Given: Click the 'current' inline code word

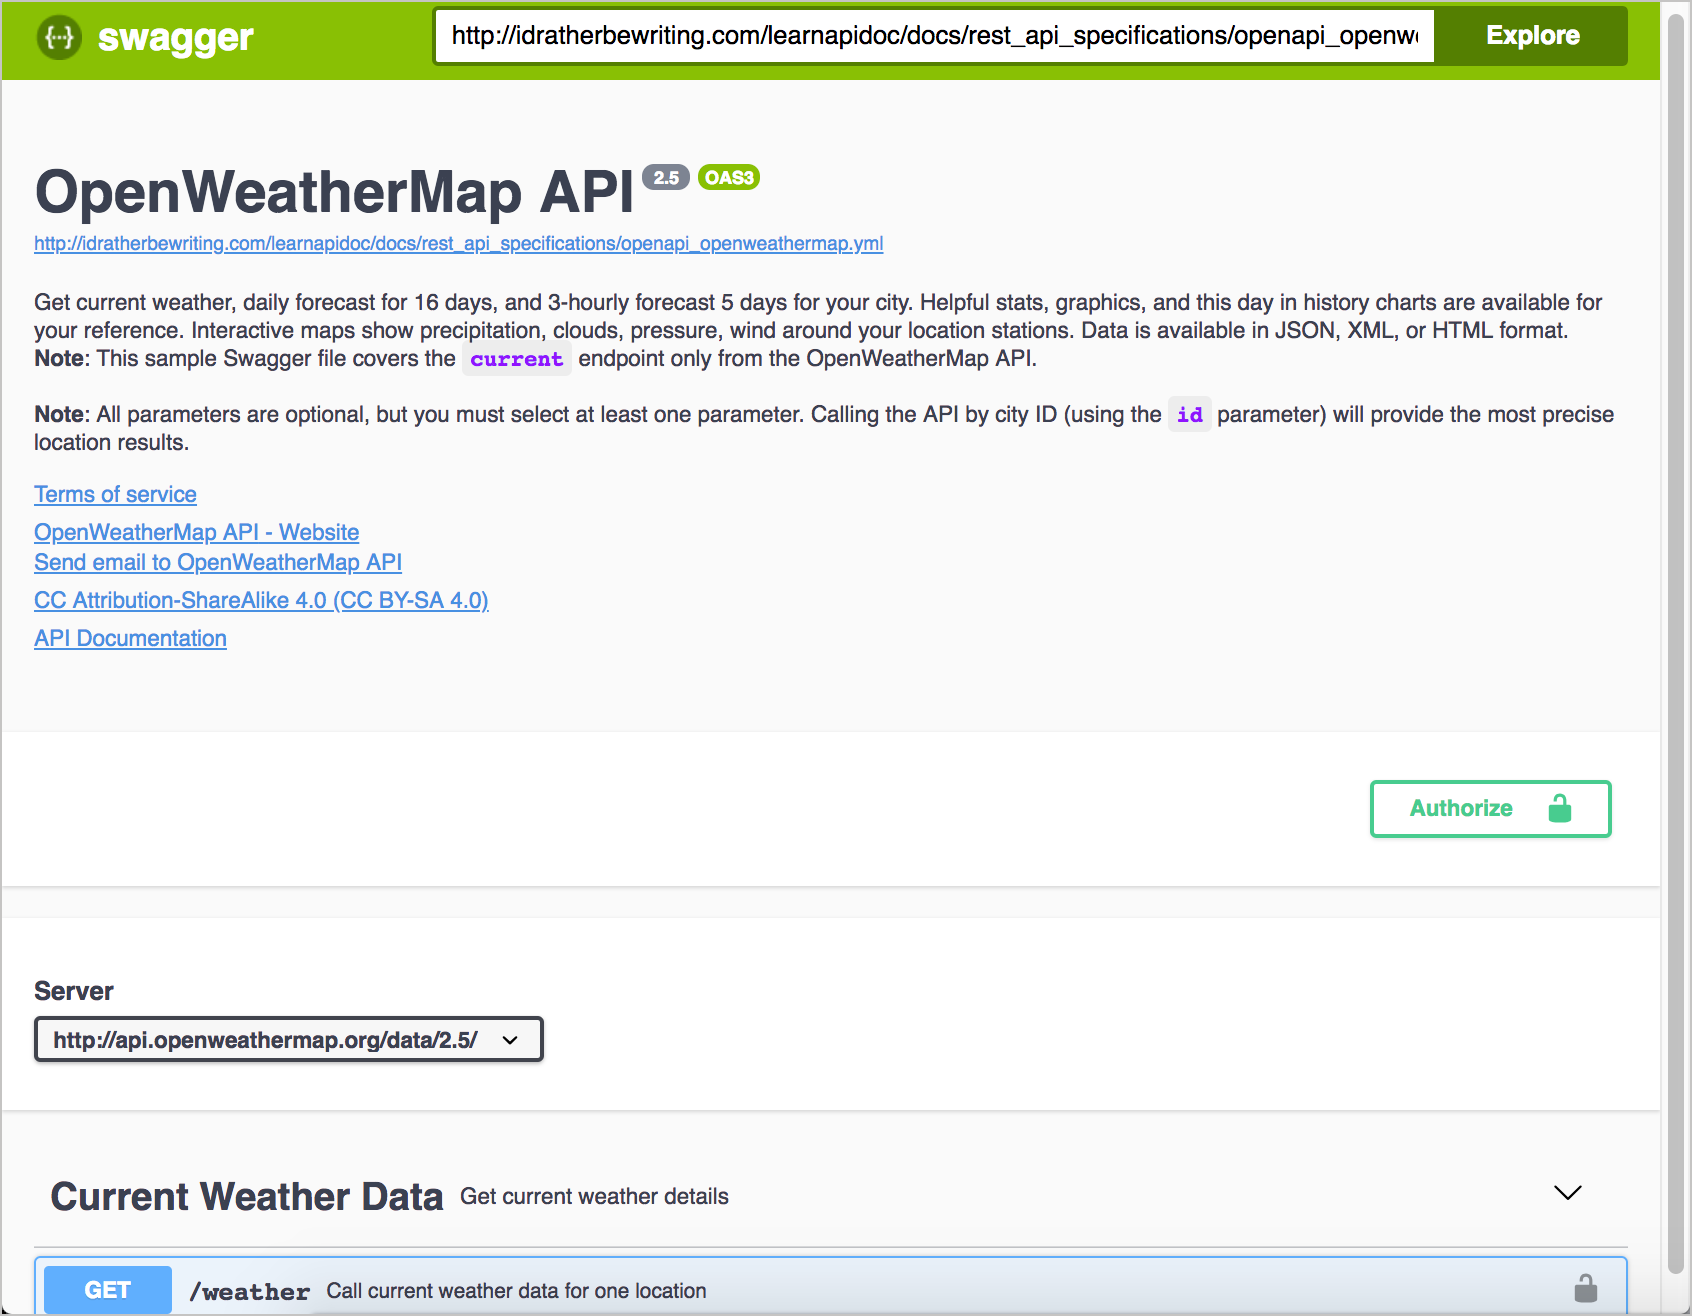Looking at the screenshot, I should pos(517,359).
